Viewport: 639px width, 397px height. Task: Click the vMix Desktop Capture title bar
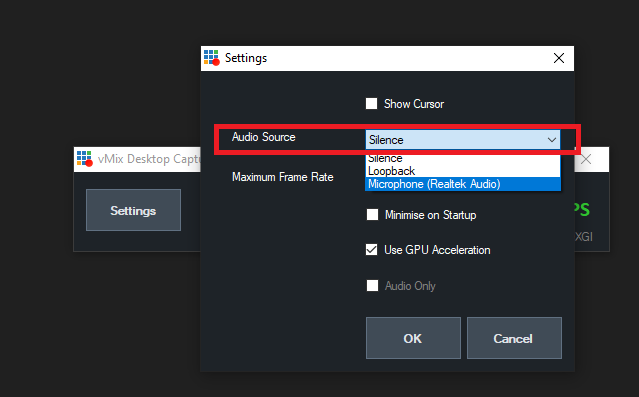pos(137,159)
